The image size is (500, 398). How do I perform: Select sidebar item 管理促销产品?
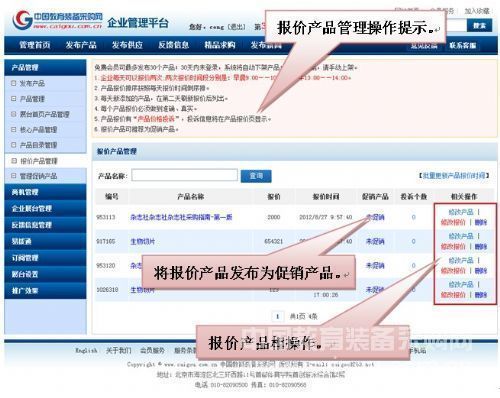point(38,176)
